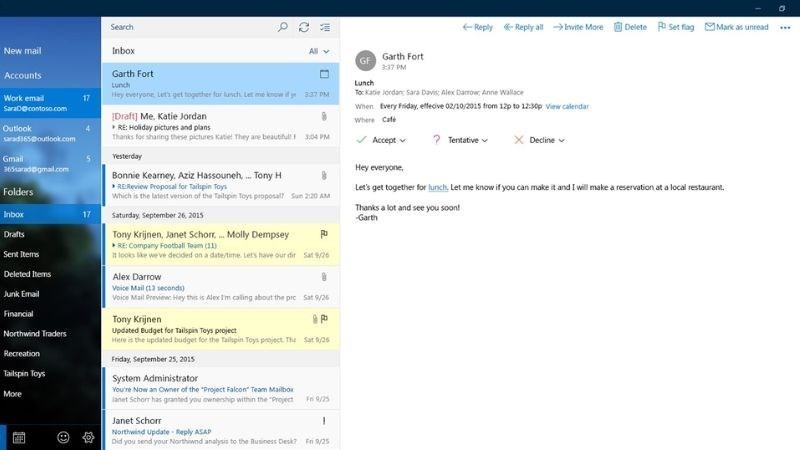Click Reply all in the toolbar
The height and width of the screenshot is (450, 800).
tap(523, 27)
